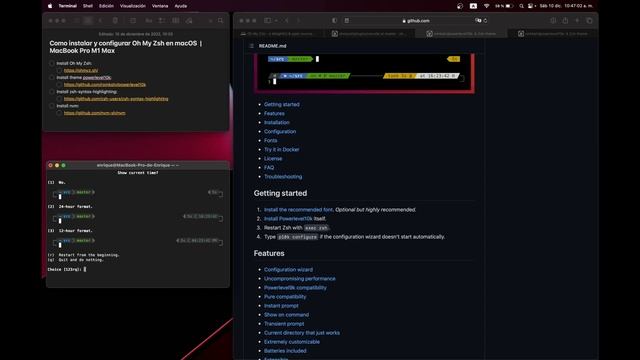Reload the GitHub page
Image resolution: width=640 pixels, height=360 pixels.
pyautogui.click(x=485, y=20)
